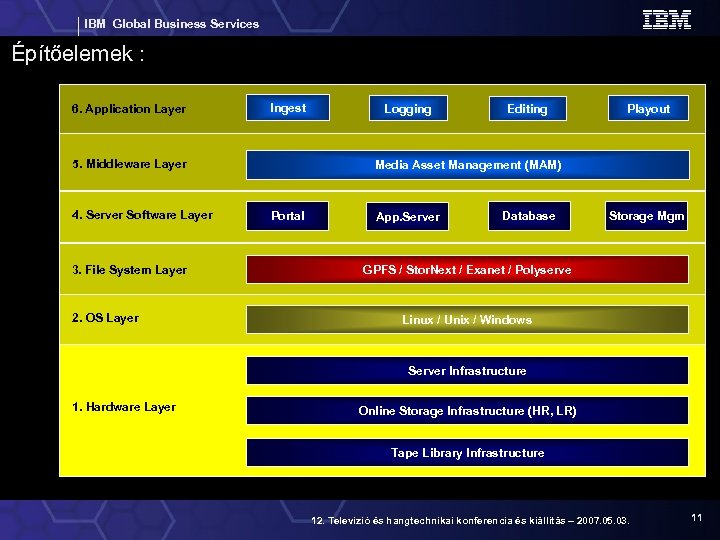
Task: Click the Playout box
Action: [648, 108]
